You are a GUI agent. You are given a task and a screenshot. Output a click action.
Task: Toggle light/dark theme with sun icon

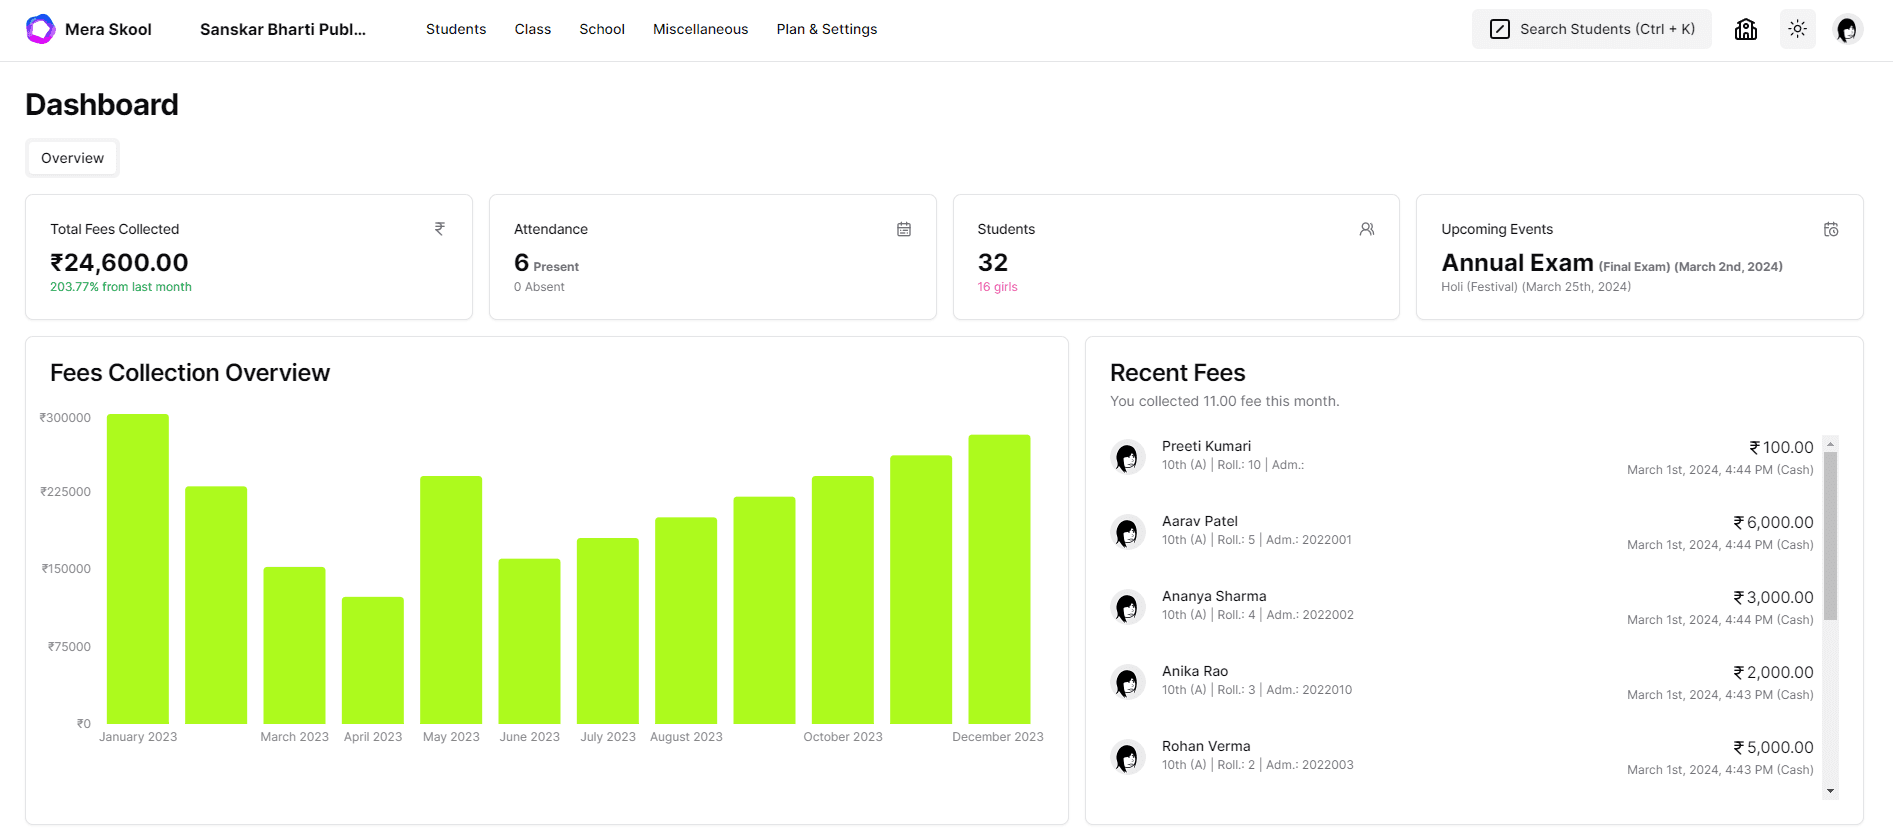coord(1797,29)
